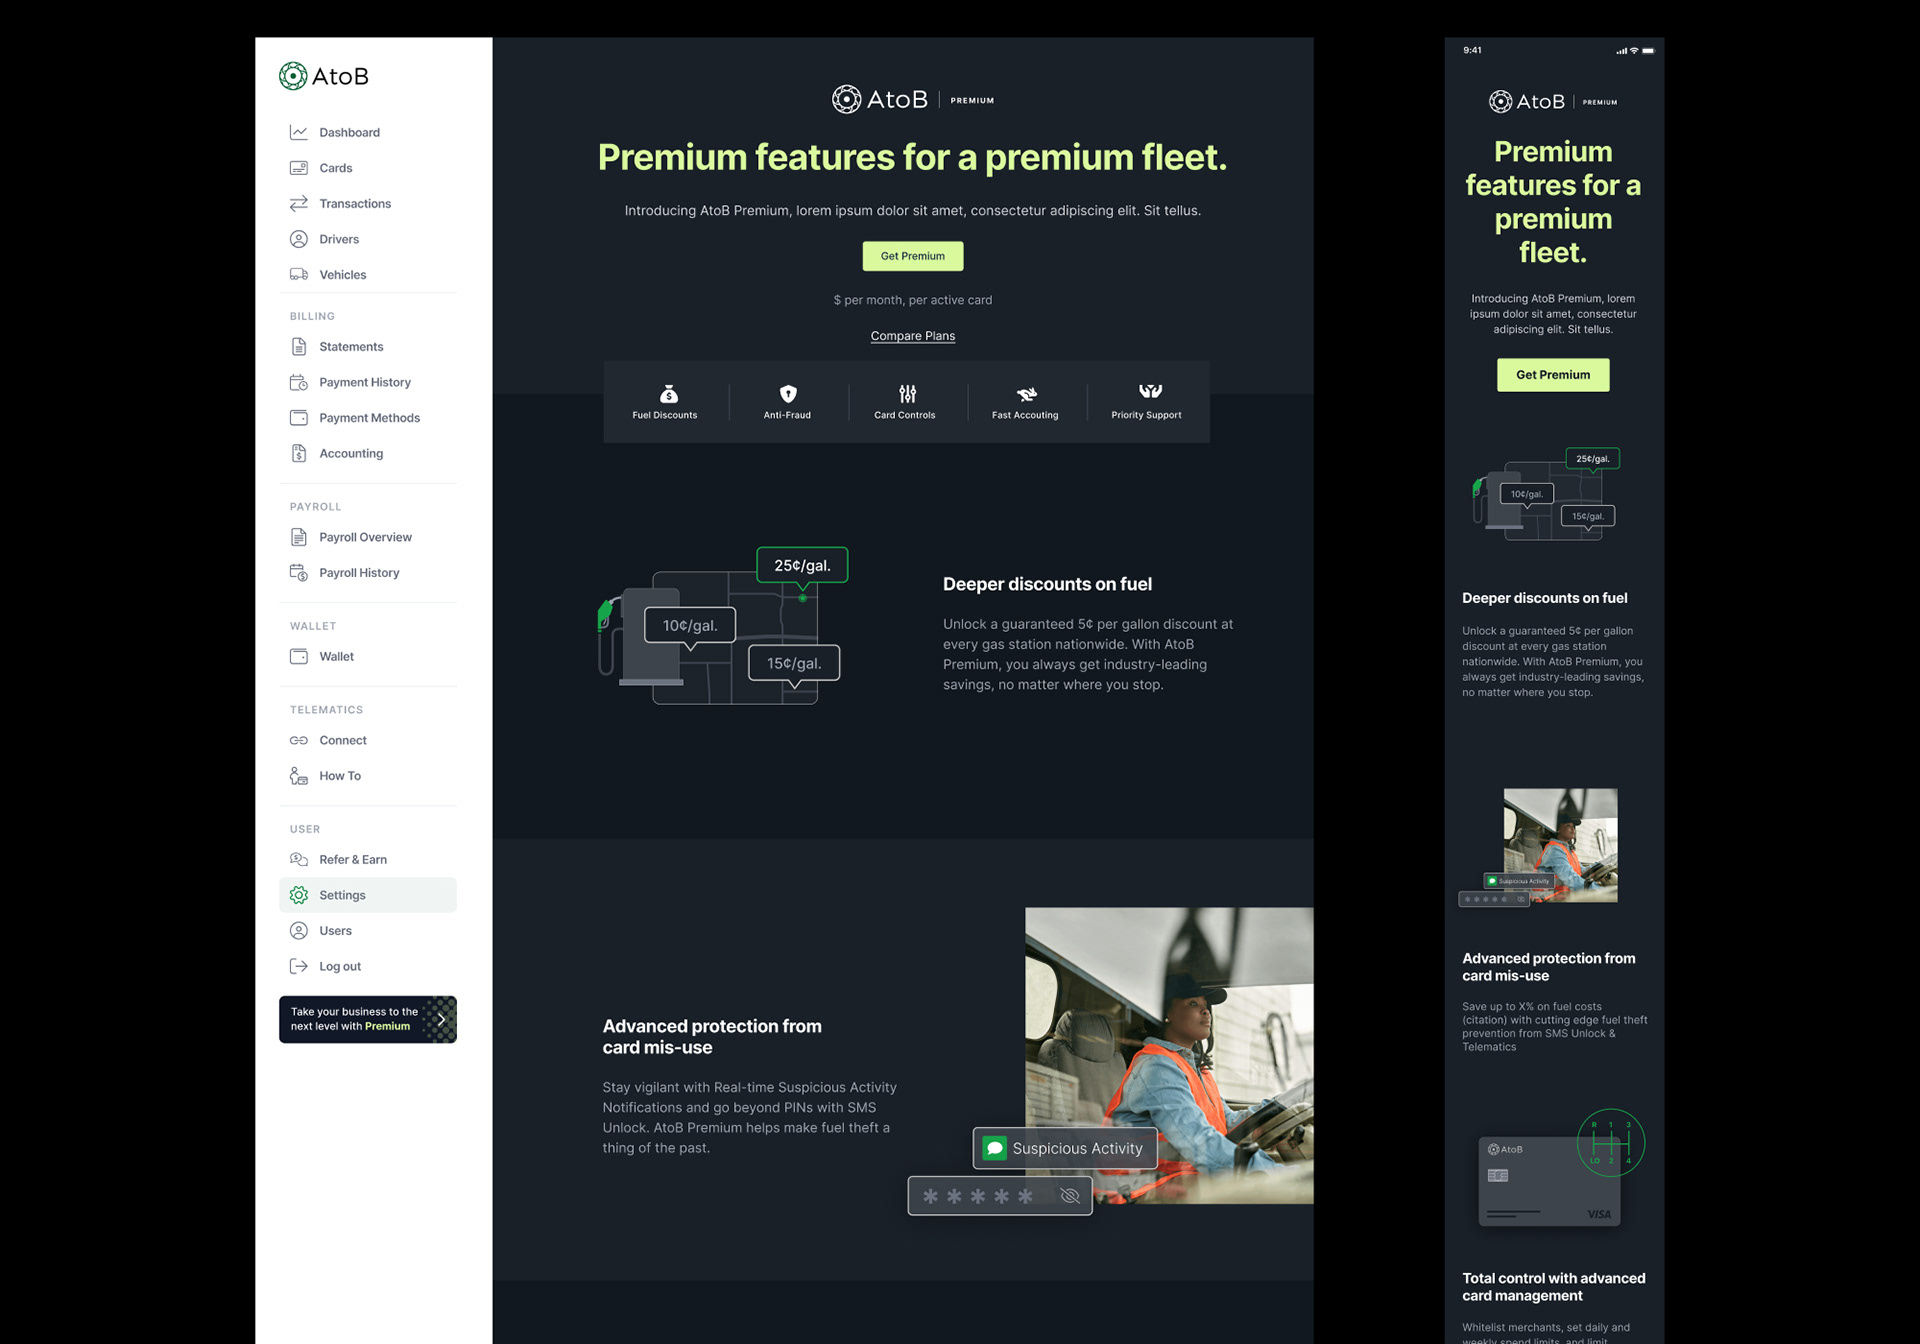Click the truck driver photo on desktop page

(1169, 1055)
